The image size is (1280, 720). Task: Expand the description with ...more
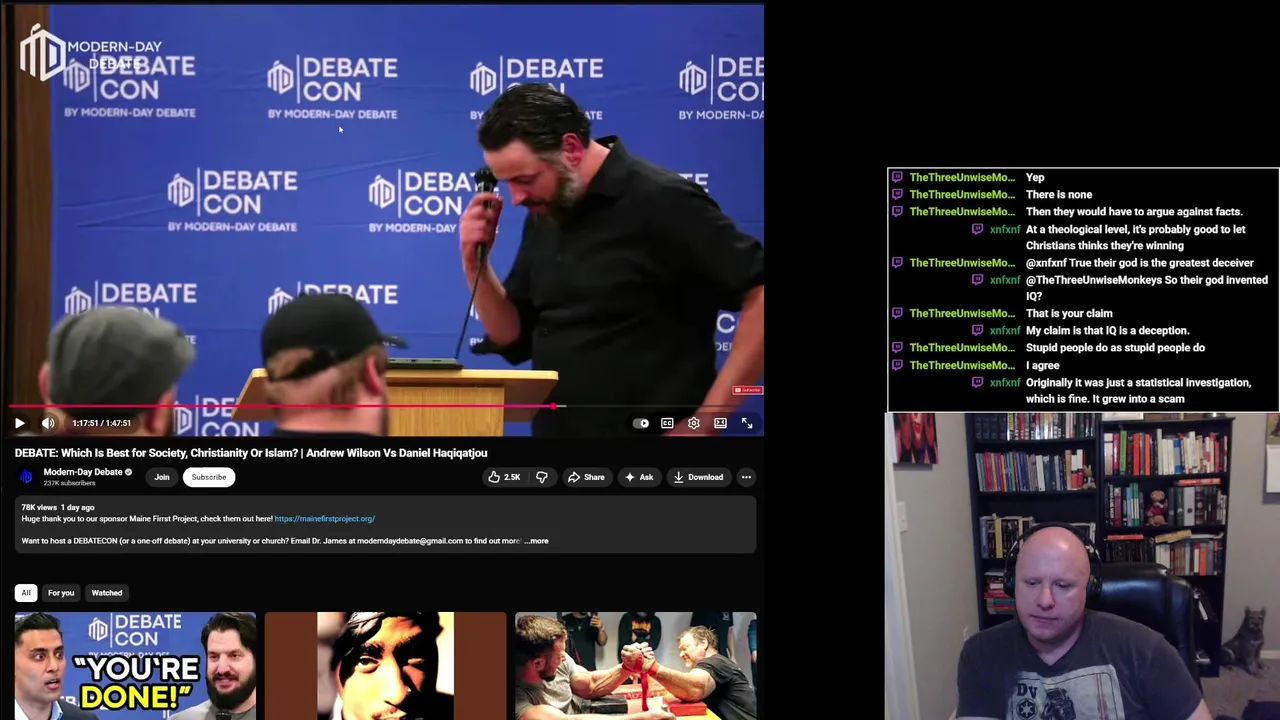[536, 541]
